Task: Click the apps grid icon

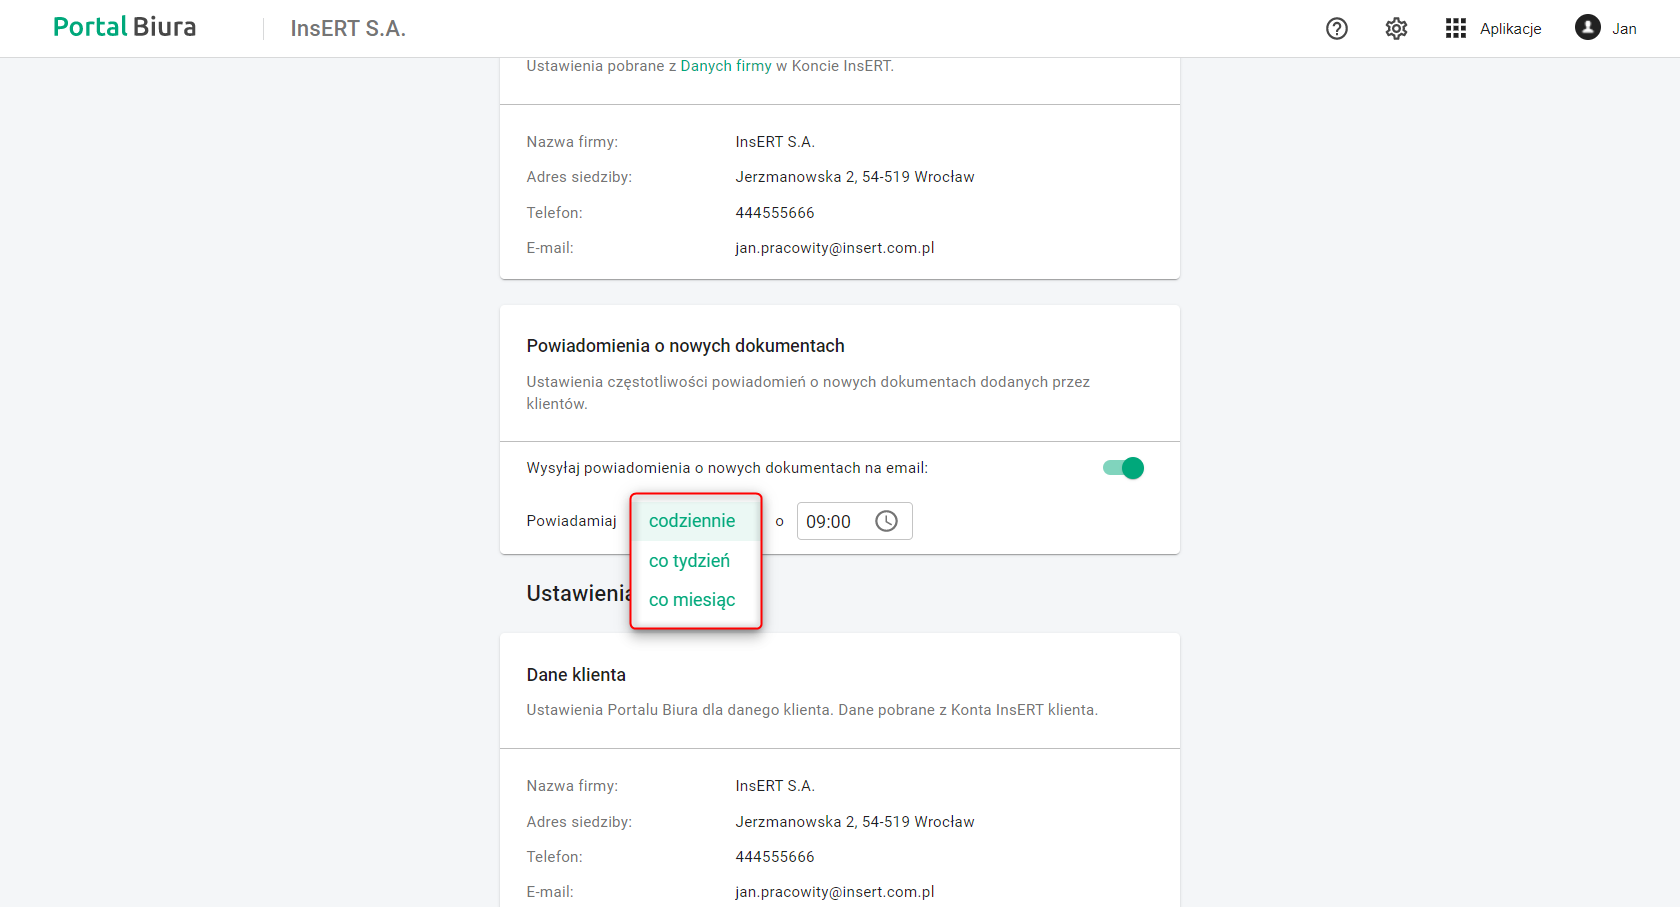Action: [x=1456, y=29]
